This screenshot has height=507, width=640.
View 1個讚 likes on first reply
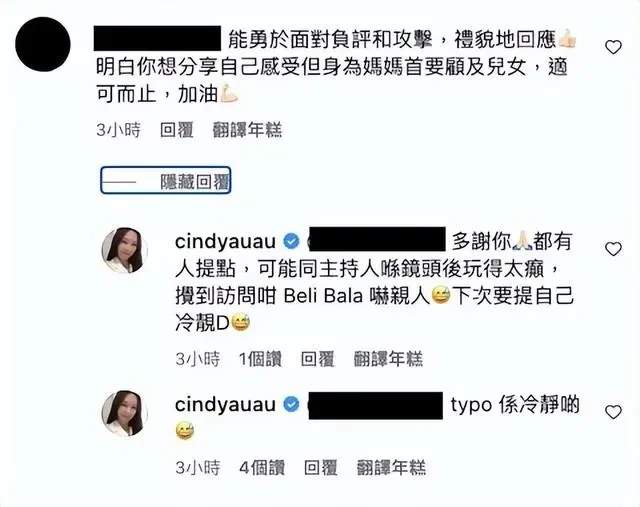click(260, 359)
